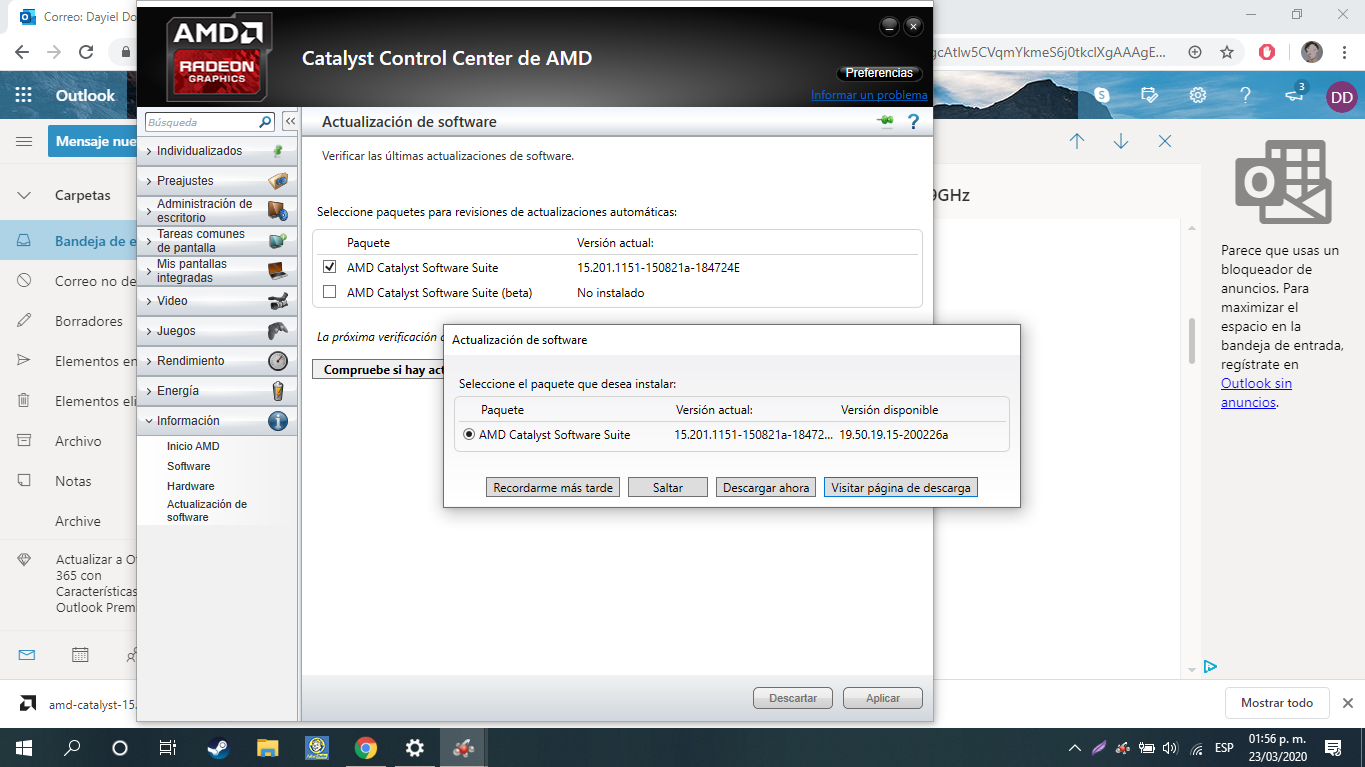The image size is (1365, 767).
Task: Collapse the Outlook Carpetas folder list
Action: click(x=25, y=196)
